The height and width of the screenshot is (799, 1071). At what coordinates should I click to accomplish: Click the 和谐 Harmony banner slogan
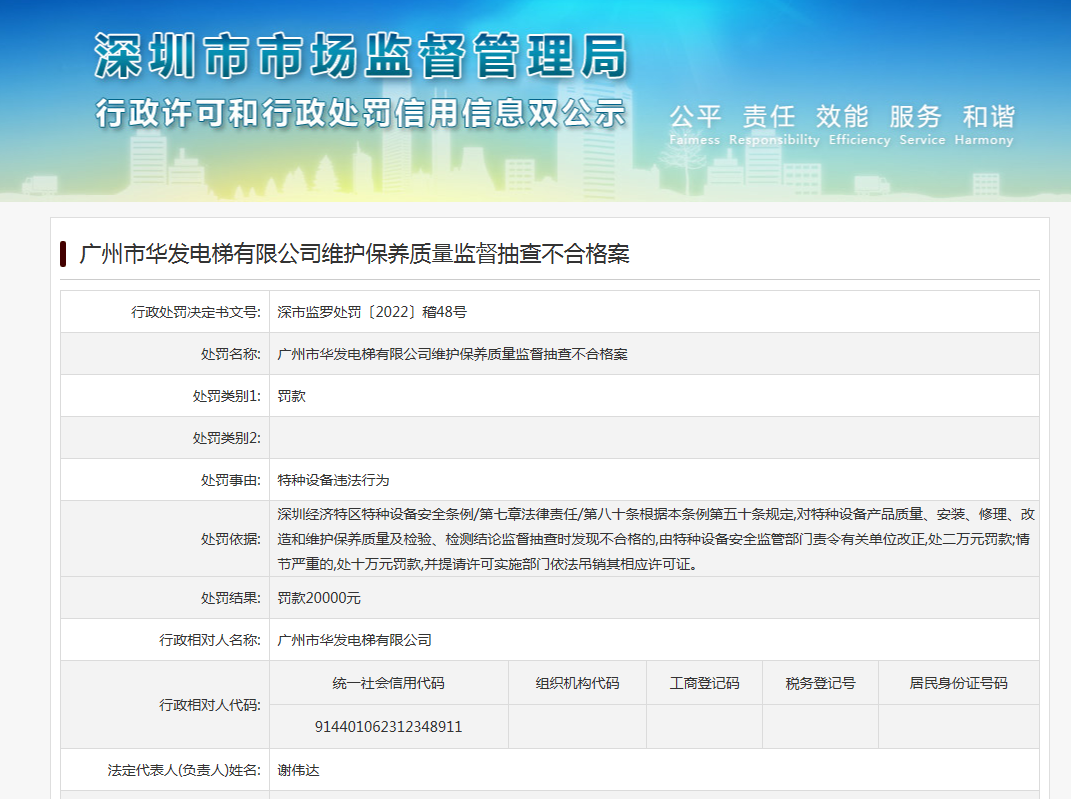click(x=984, y=124)
